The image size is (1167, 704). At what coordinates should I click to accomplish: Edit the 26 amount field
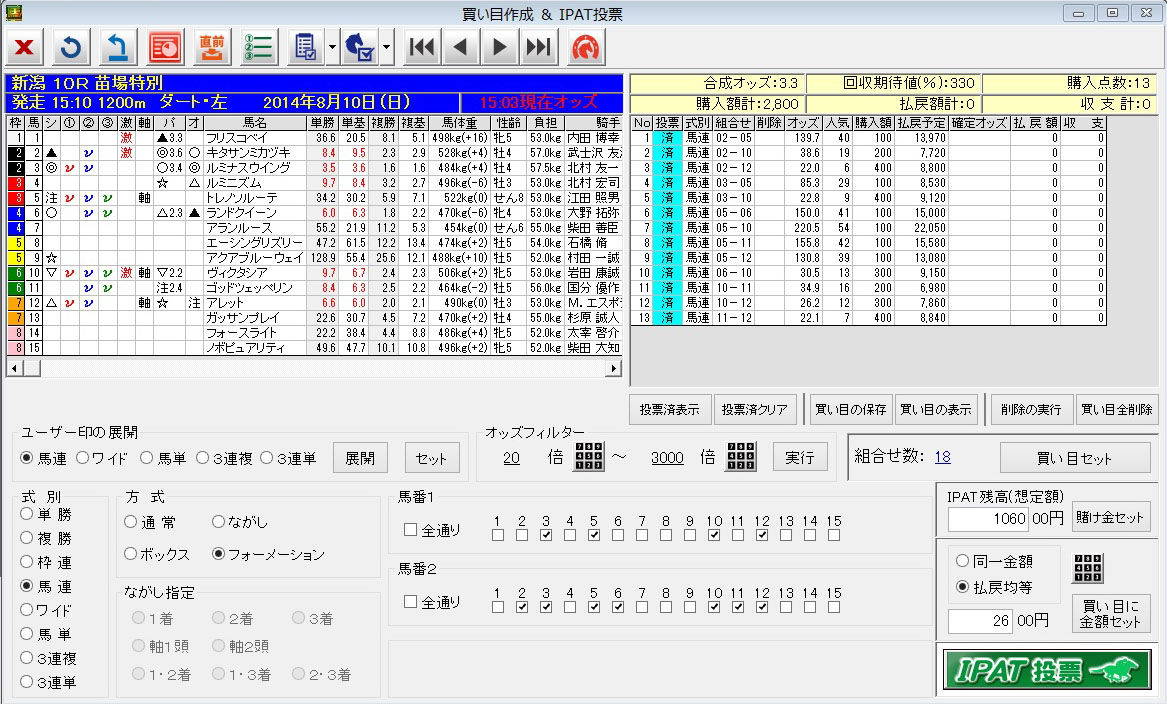980,621
